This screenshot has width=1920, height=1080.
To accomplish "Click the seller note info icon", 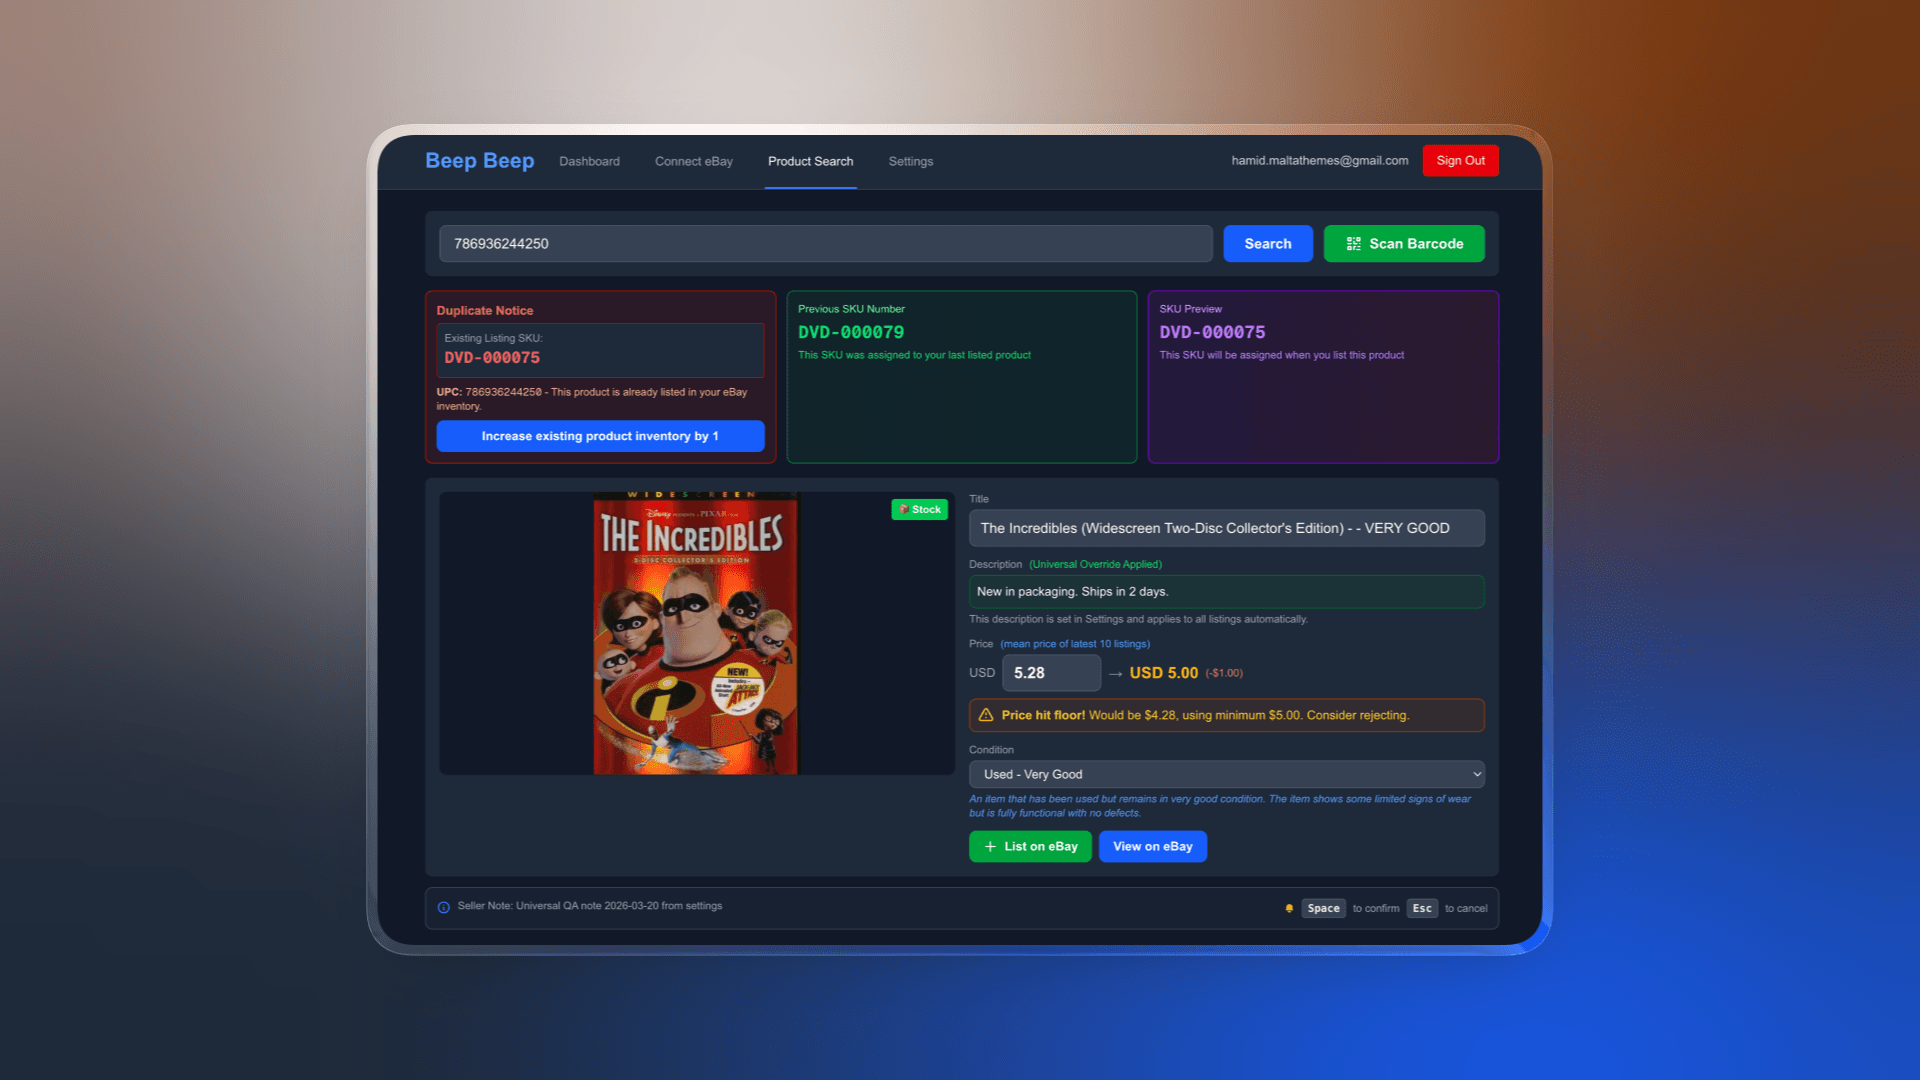I will point(444,907).
